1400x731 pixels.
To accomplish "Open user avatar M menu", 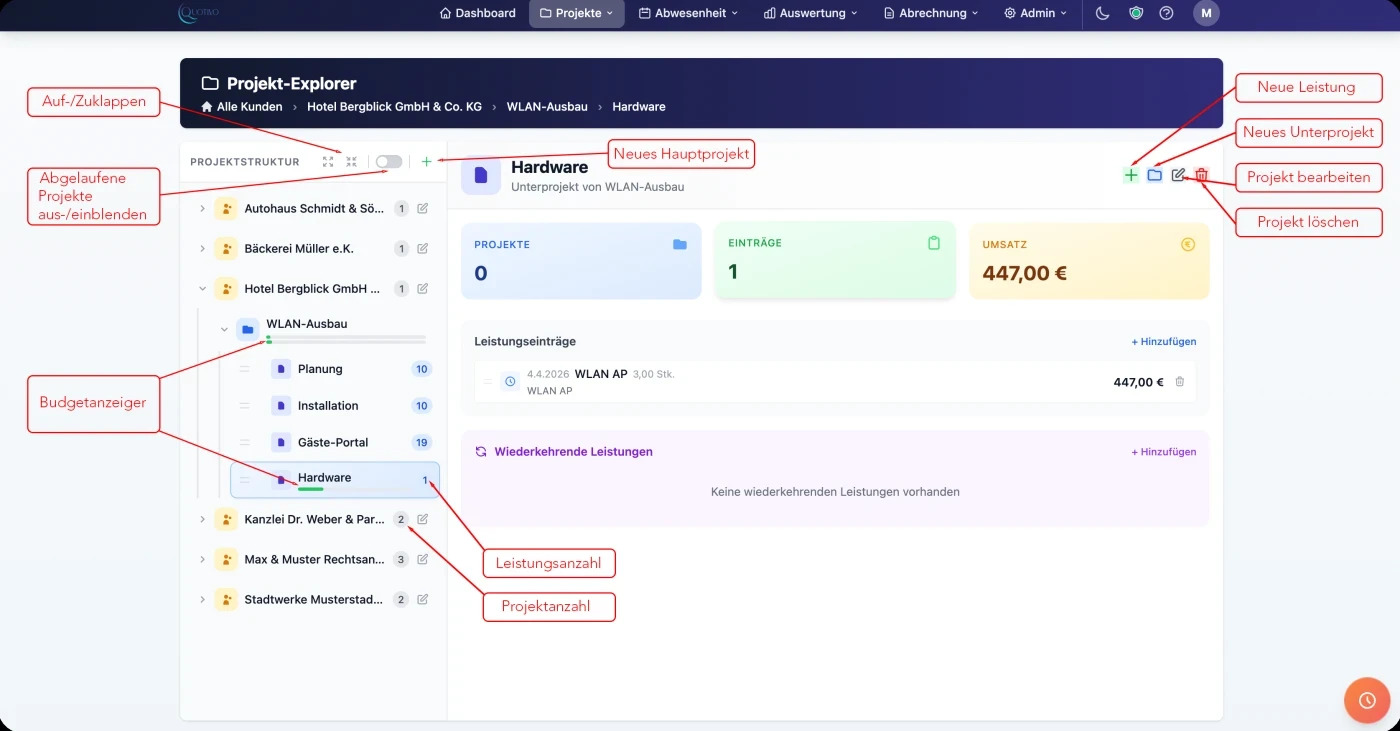I will 1206,13.
